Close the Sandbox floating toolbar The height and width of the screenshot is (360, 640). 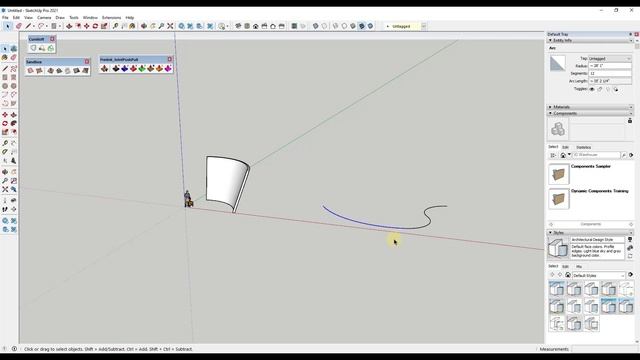tap(87, 62)
